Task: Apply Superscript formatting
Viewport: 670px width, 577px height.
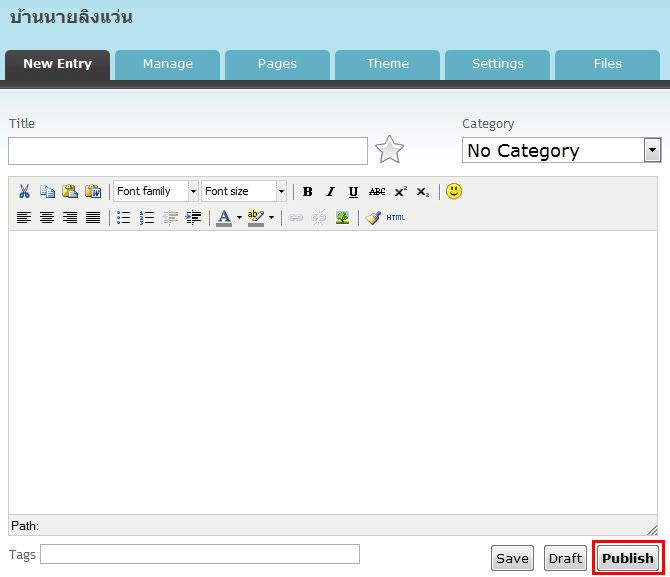Action: point(400,191)
